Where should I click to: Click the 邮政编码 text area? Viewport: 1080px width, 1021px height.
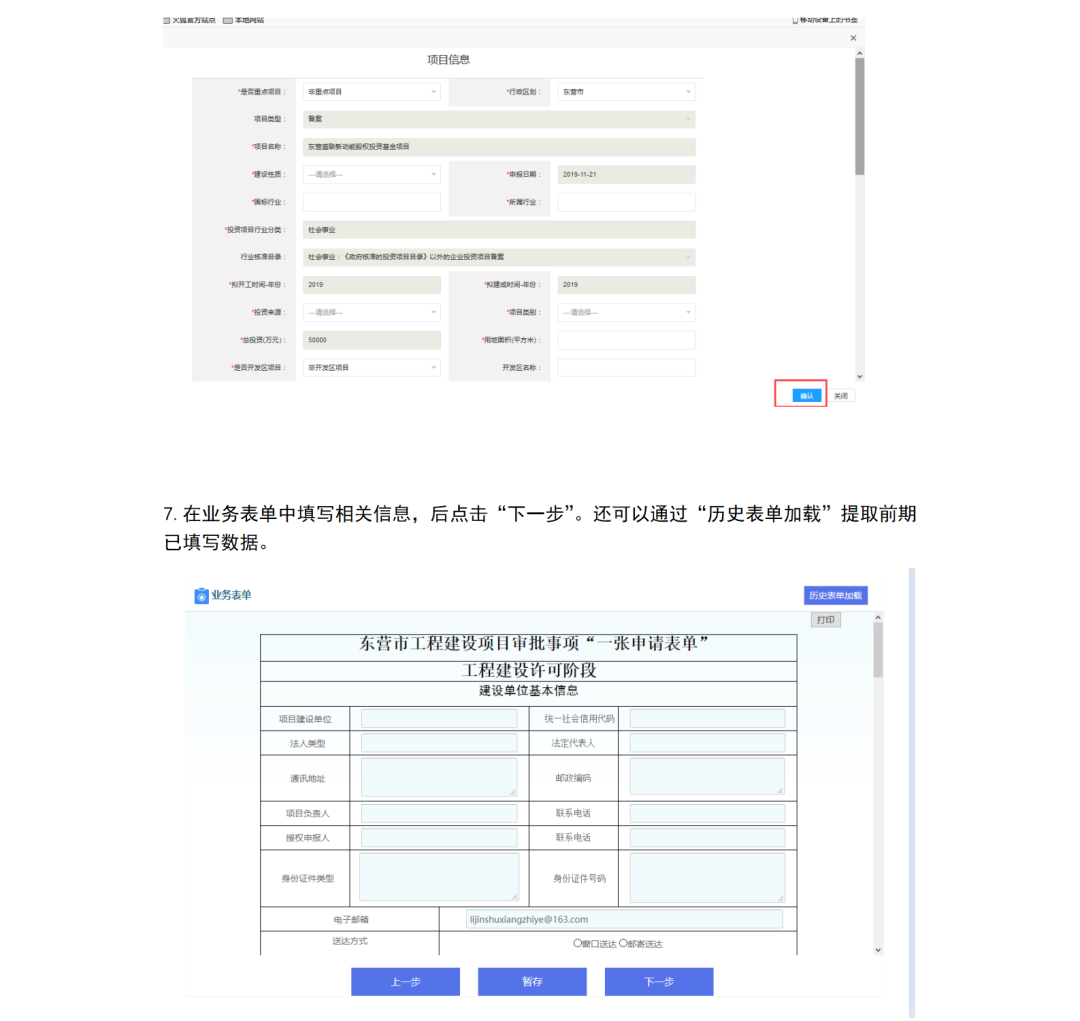(707, 776)
